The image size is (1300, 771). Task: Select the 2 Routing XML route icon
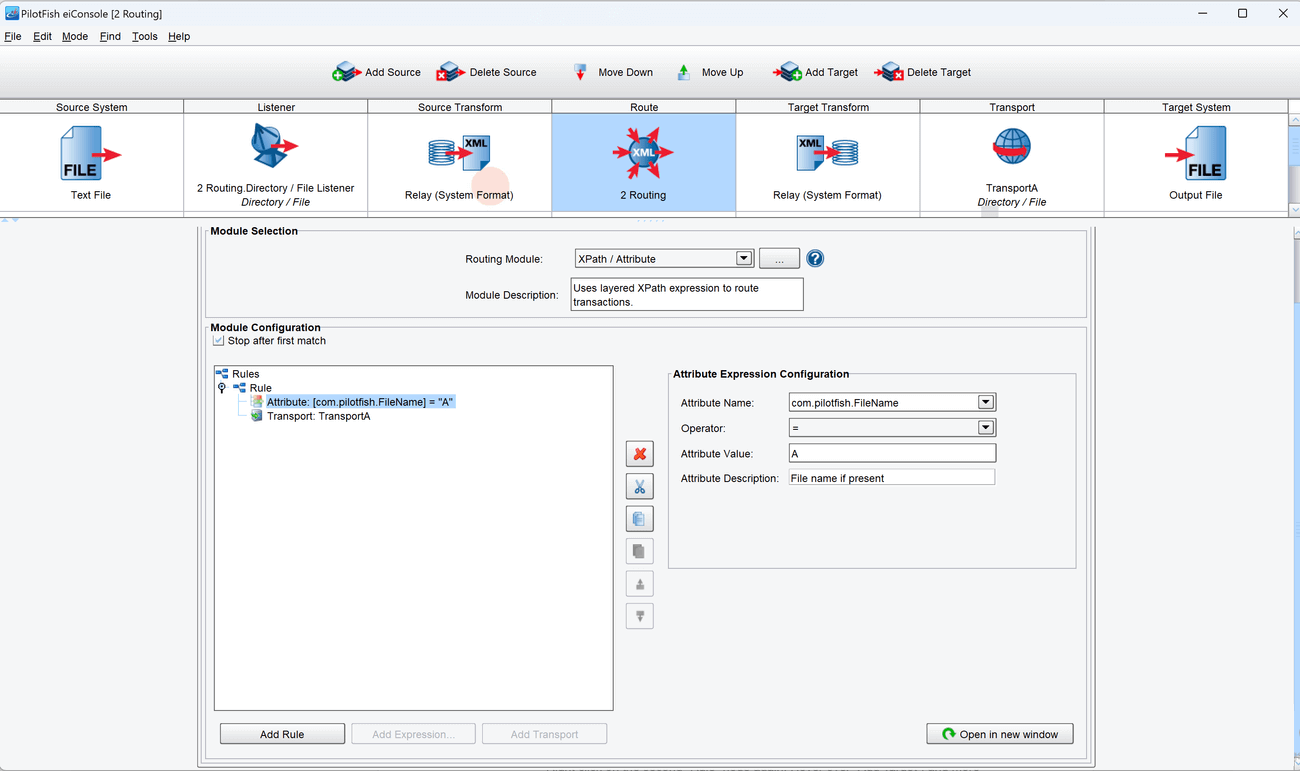click(643, 153)
